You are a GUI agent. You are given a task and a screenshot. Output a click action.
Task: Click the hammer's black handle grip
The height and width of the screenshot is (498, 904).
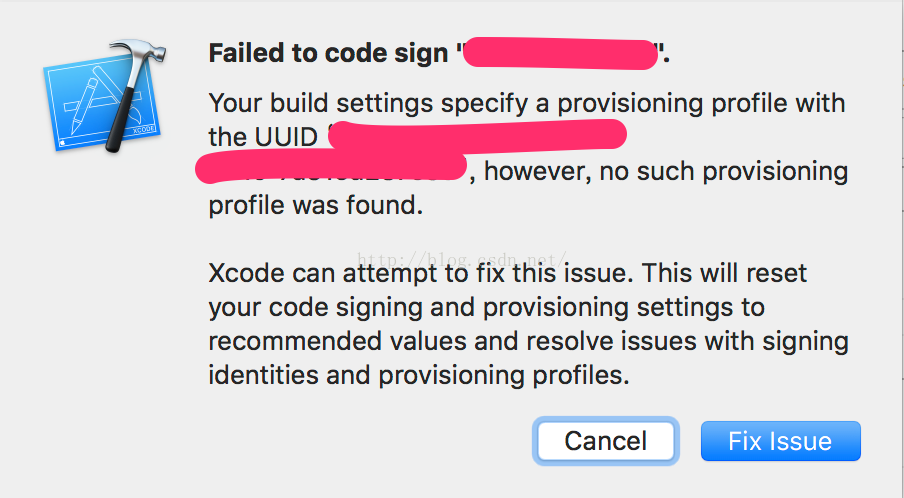pos(121,120)
